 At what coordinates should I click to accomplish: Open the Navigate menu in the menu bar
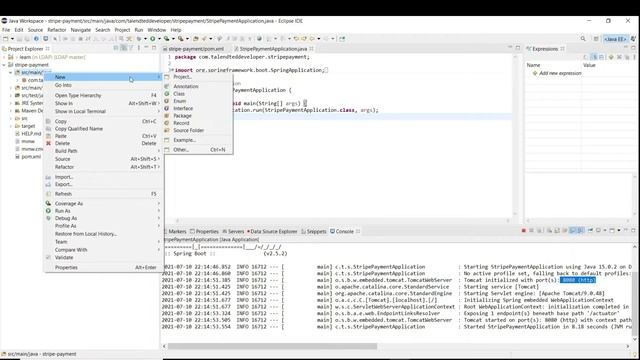click(x=81, y=30)
